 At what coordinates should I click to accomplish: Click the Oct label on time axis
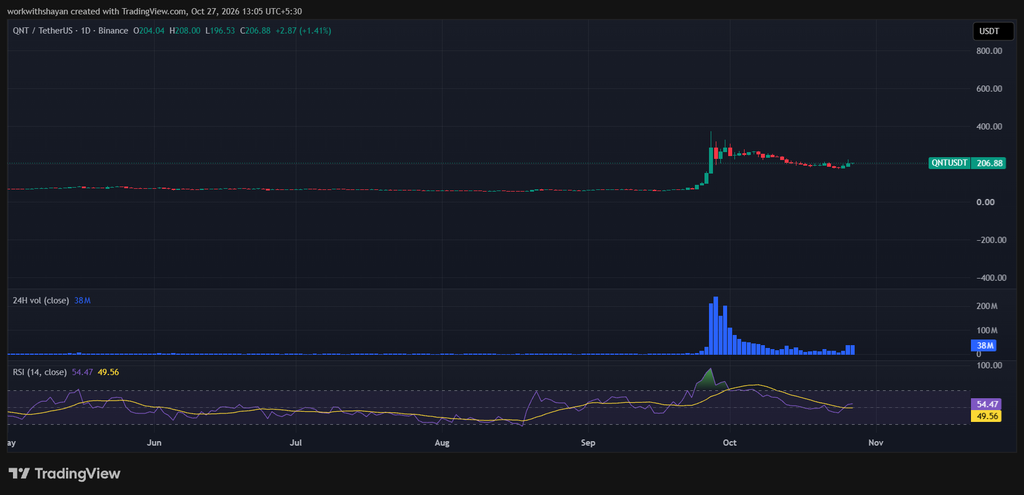pyautogui.click(x=729, y=443)
